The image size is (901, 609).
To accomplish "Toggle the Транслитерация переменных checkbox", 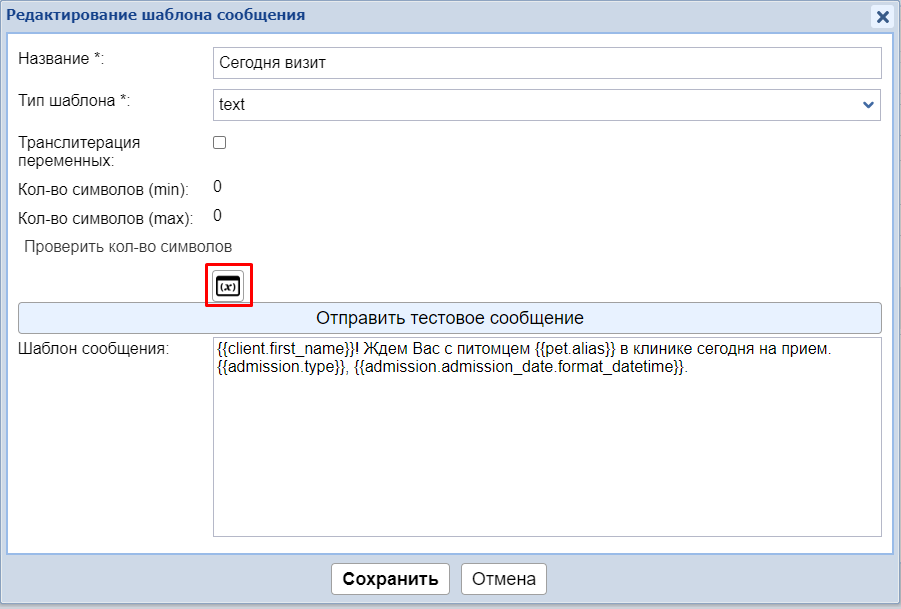I will 220,143.
